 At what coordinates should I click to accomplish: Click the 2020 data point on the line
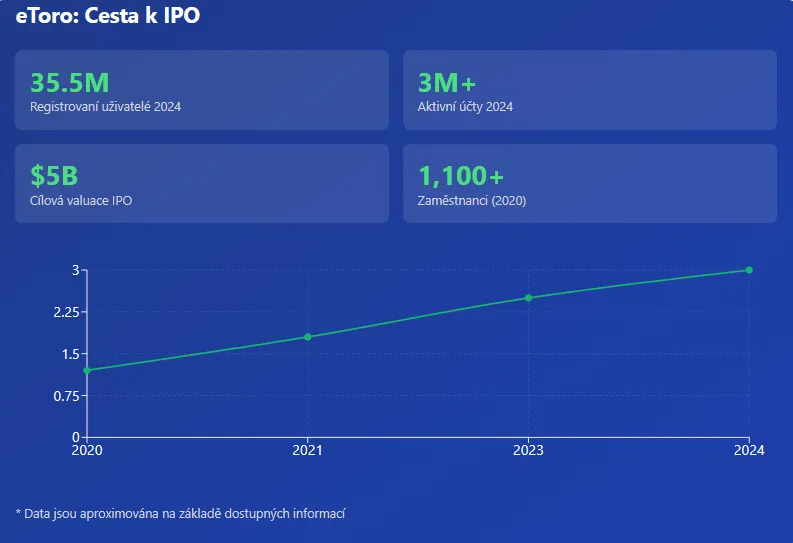pyautogui.click(x=87, y=370)
